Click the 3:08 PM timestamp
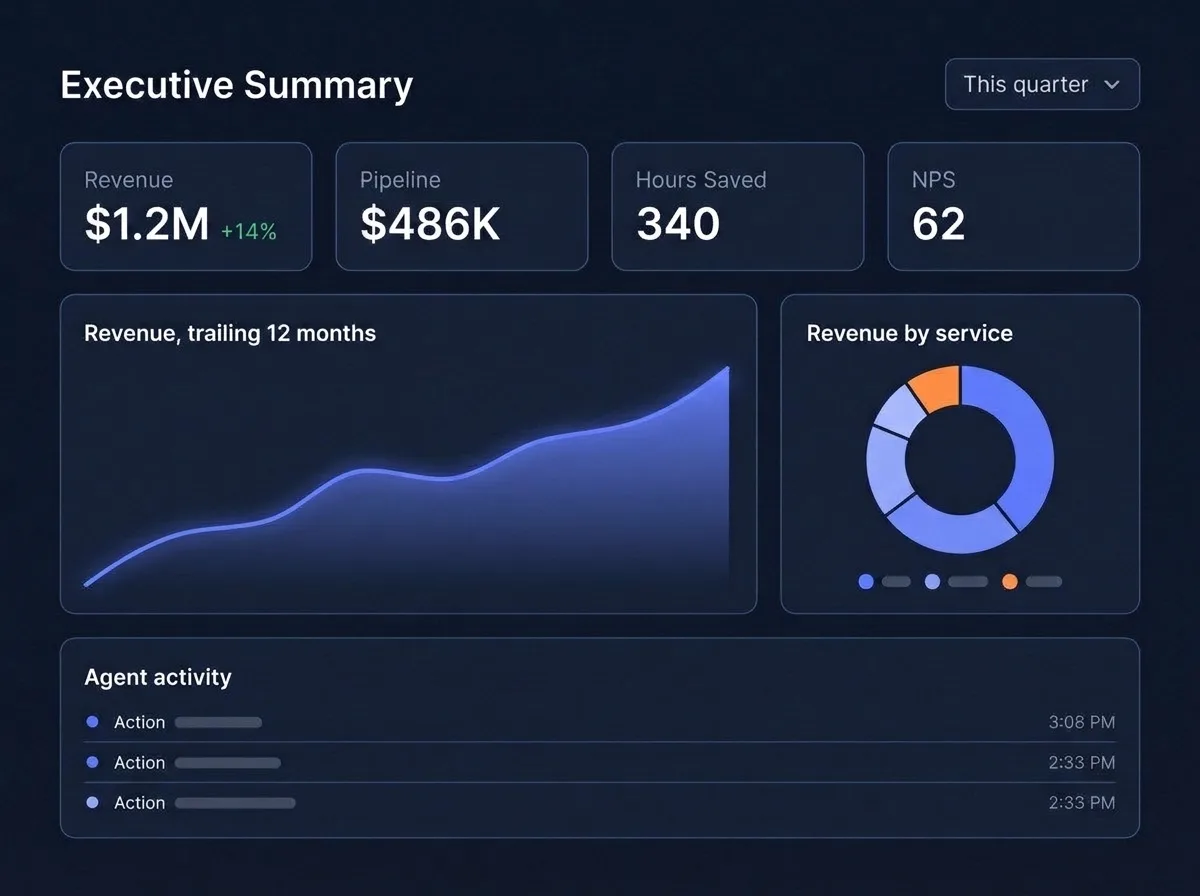Image resolution: width=1200 pixels, height=896 pixels. (x=1082, y=722)
